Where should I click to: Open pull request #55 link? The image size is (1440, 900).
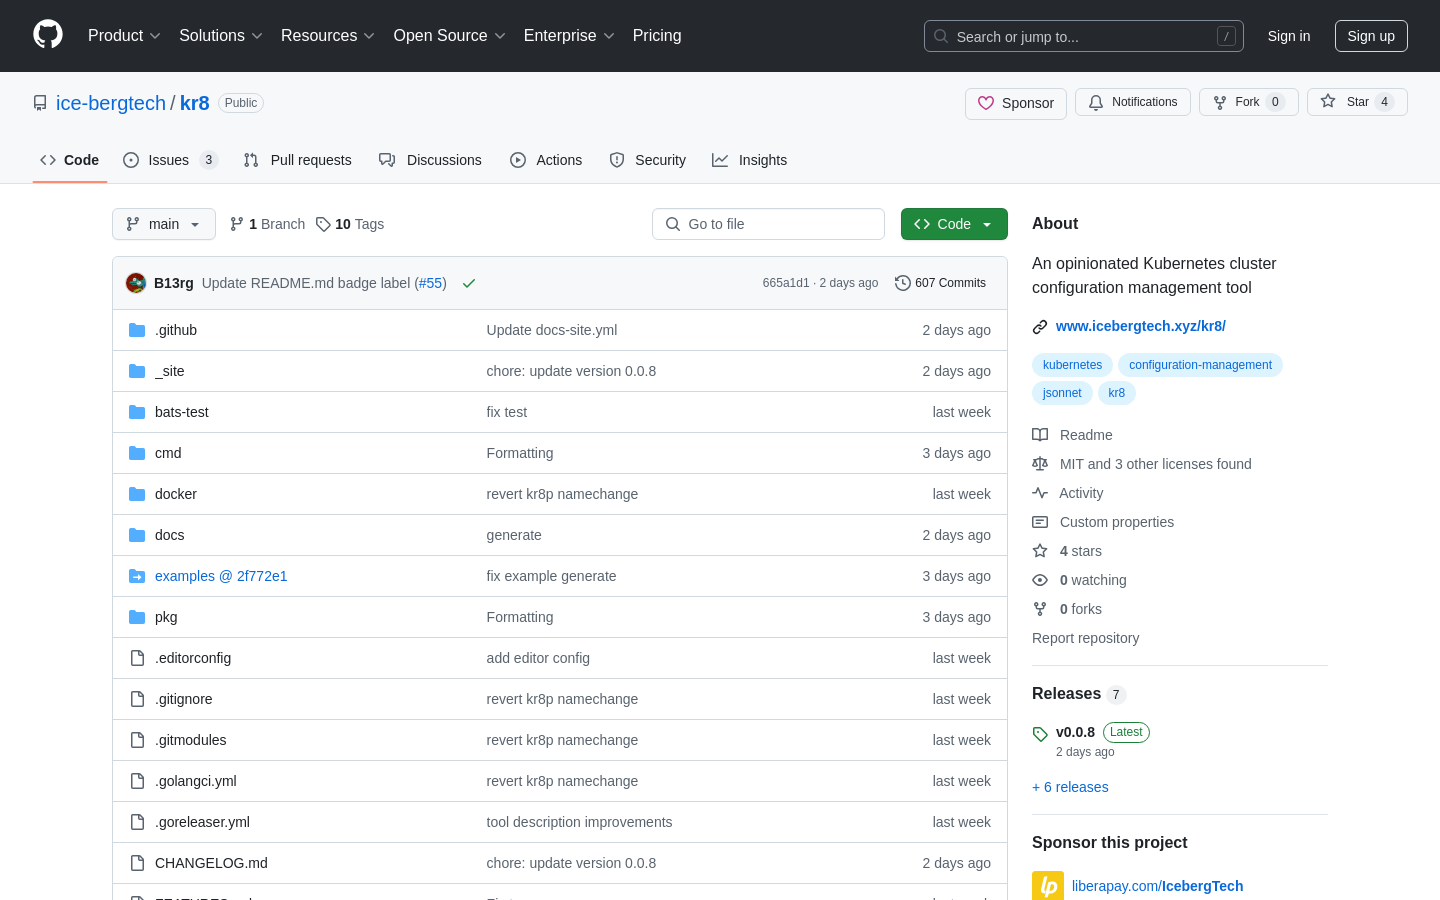[x=430, y=283]
